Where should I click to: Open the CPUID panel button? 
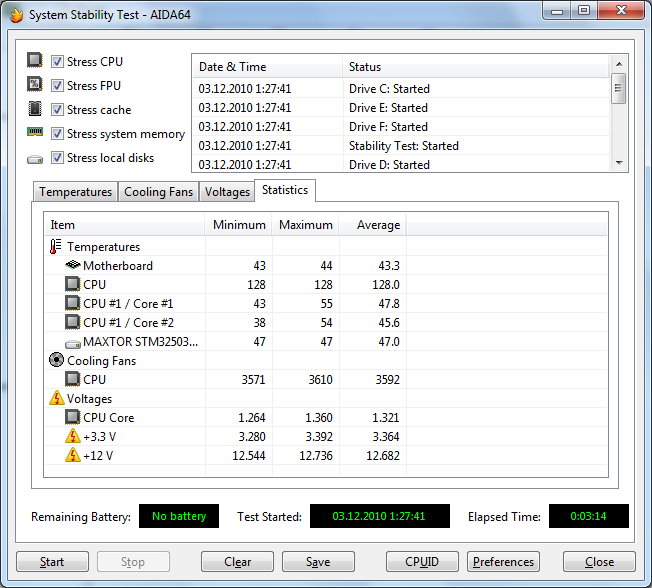422,562
